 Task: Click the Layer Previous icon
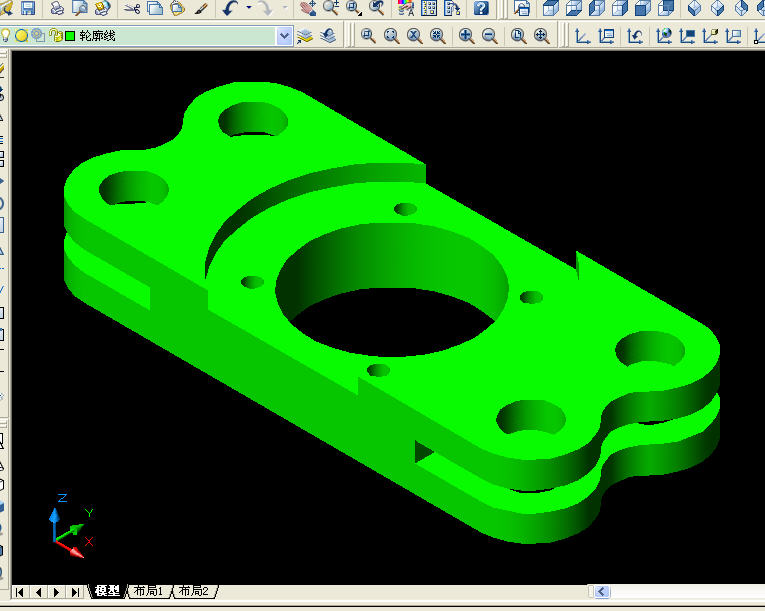tap(328, 36)
